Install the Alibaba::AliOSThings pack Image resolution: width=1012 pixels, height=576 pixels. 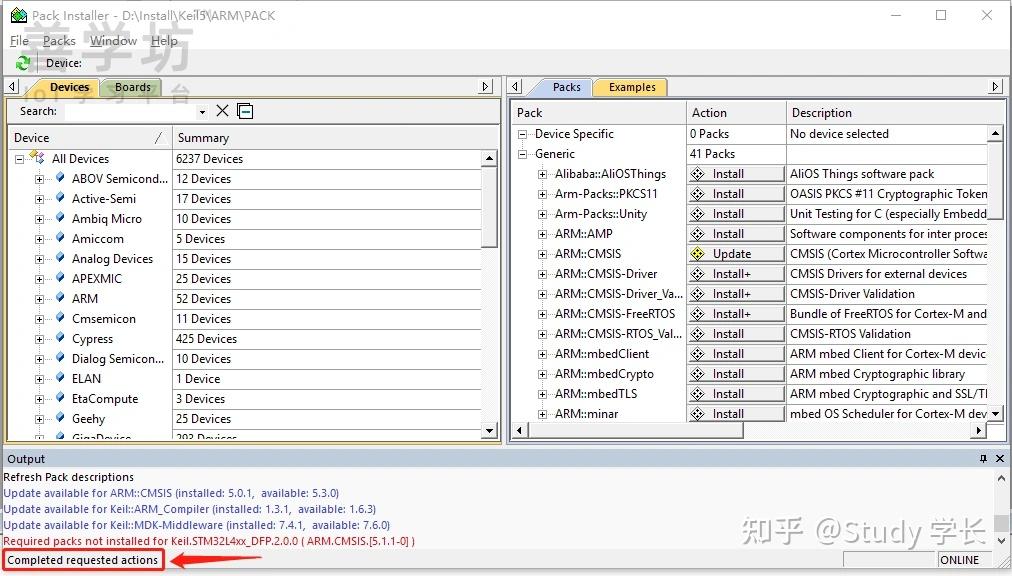735,172
